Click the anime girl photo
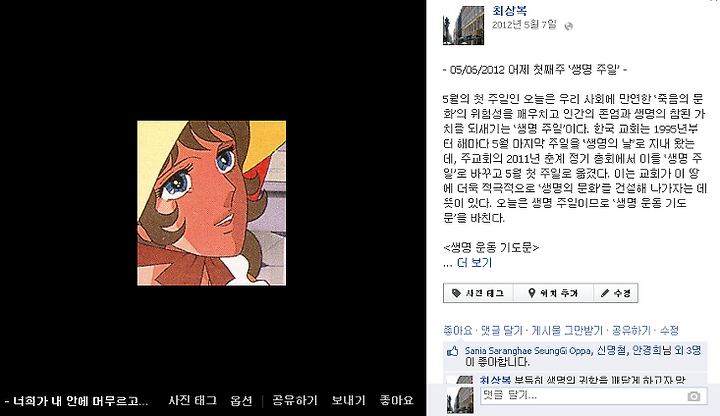 212,203
